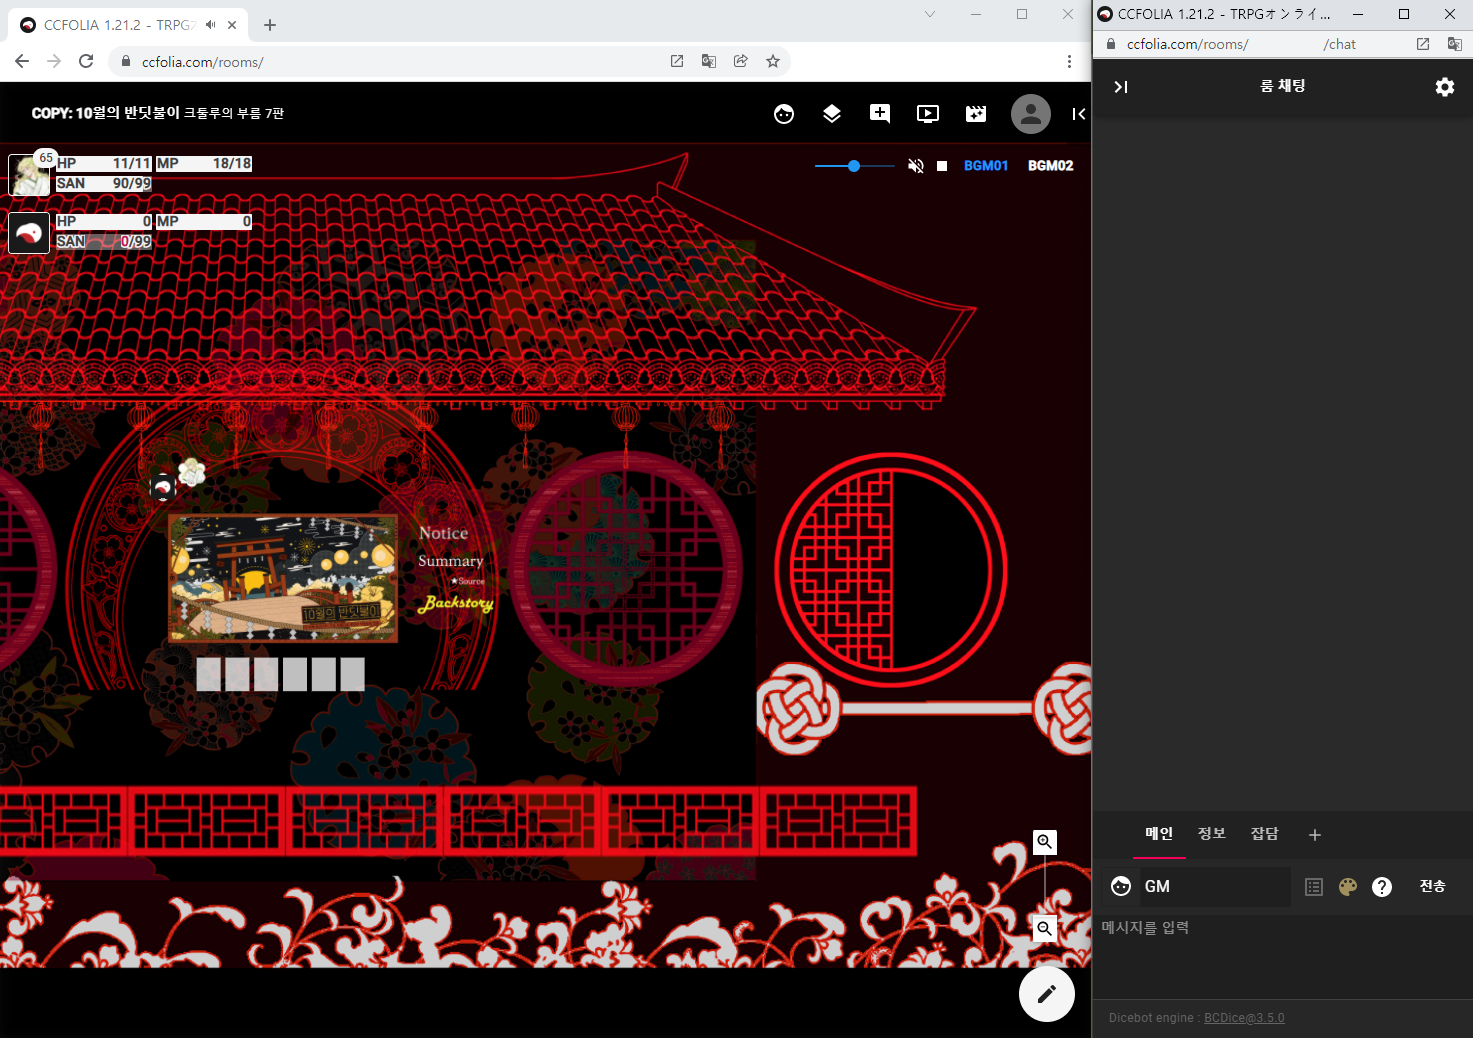Open the scene list clapperboard icon
The image size is (1473, 1038).
[976, 114]
